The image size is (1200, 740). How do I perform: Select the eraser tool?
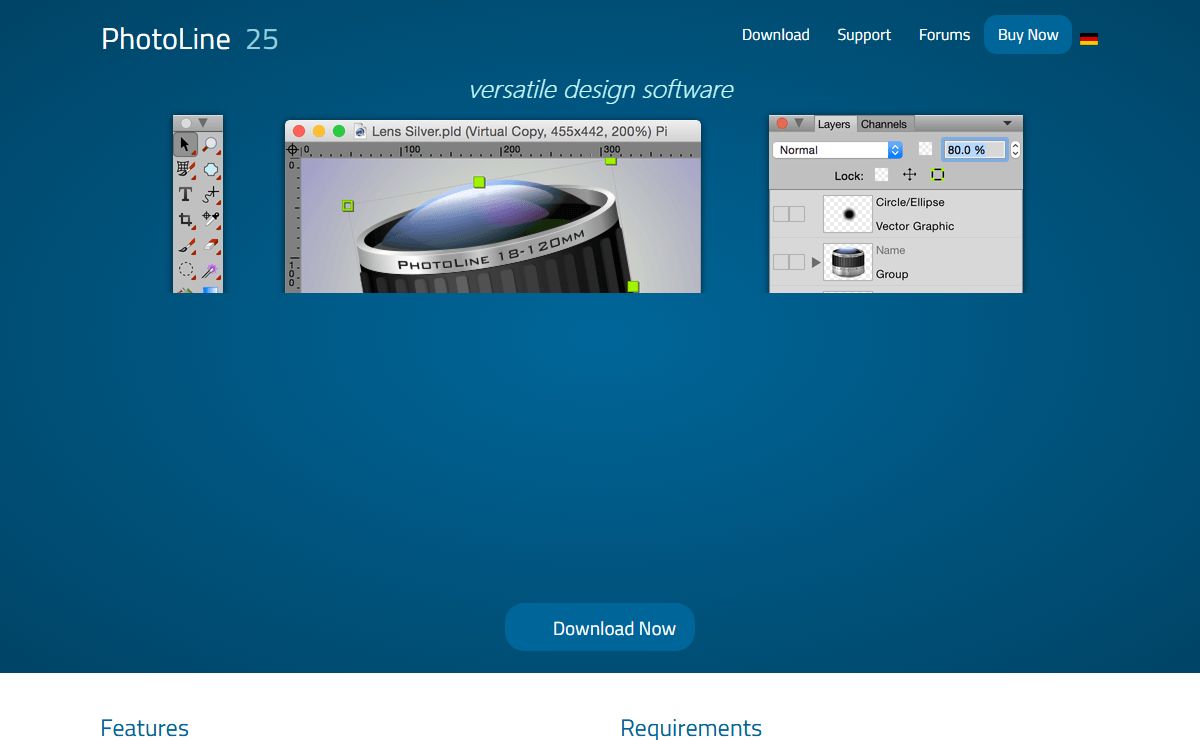(x=210, y=244)
